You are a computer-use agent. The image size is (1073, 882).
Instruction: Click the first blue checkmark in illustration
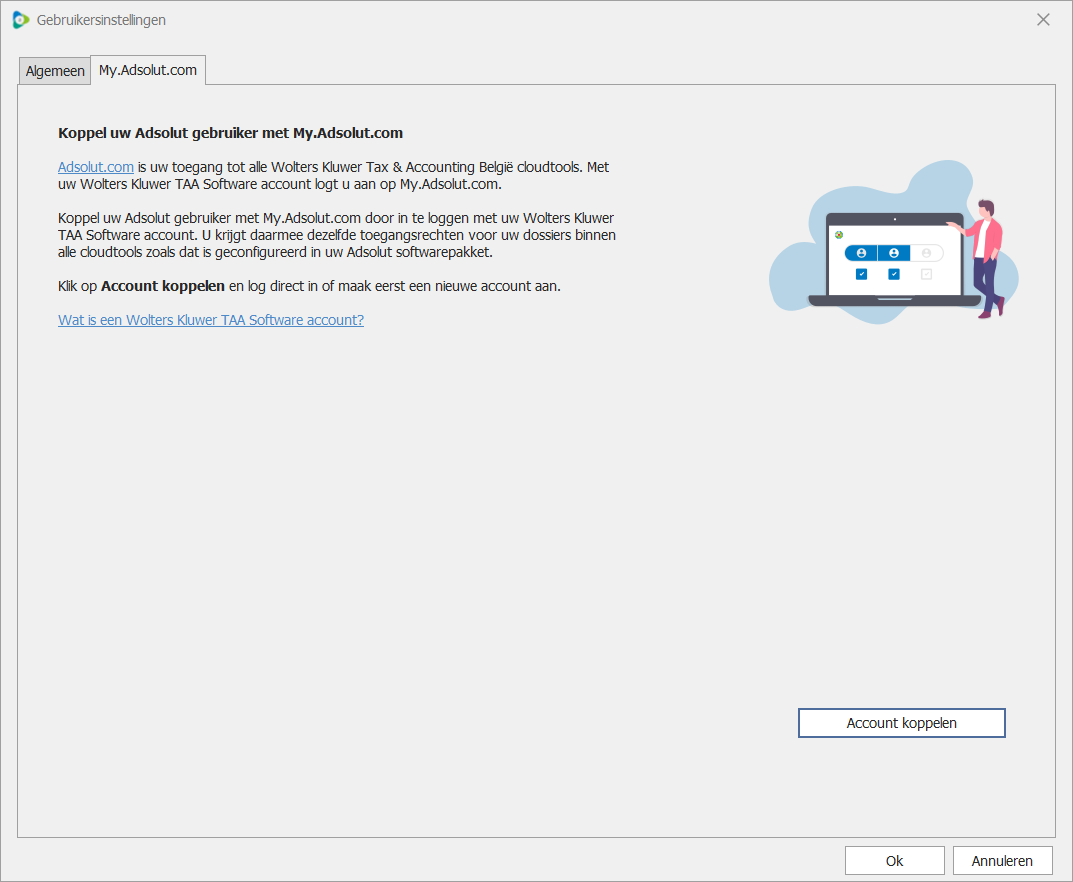click(861, 274)
